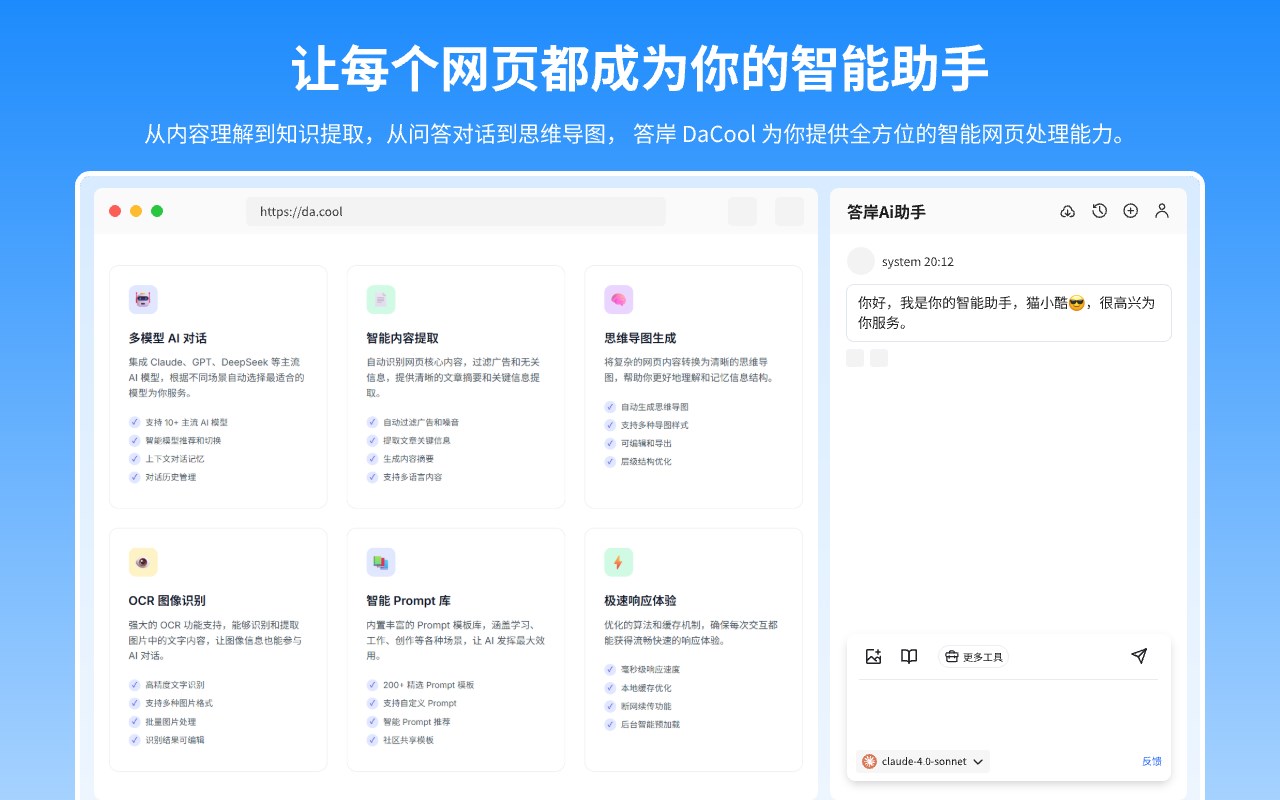Click second small action square under greeting message

point(879,358)
